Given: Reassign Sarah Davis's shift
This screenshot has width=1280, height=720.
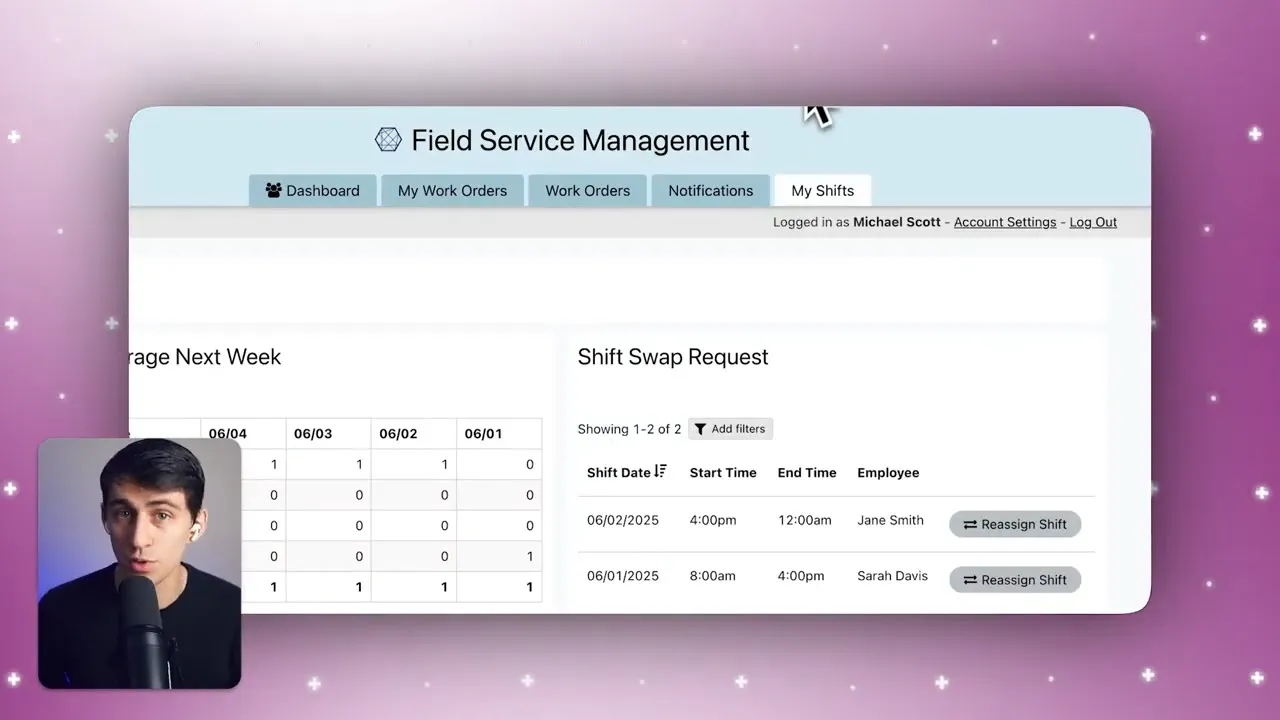Looking at the screenshot, I should (1015, 580).
